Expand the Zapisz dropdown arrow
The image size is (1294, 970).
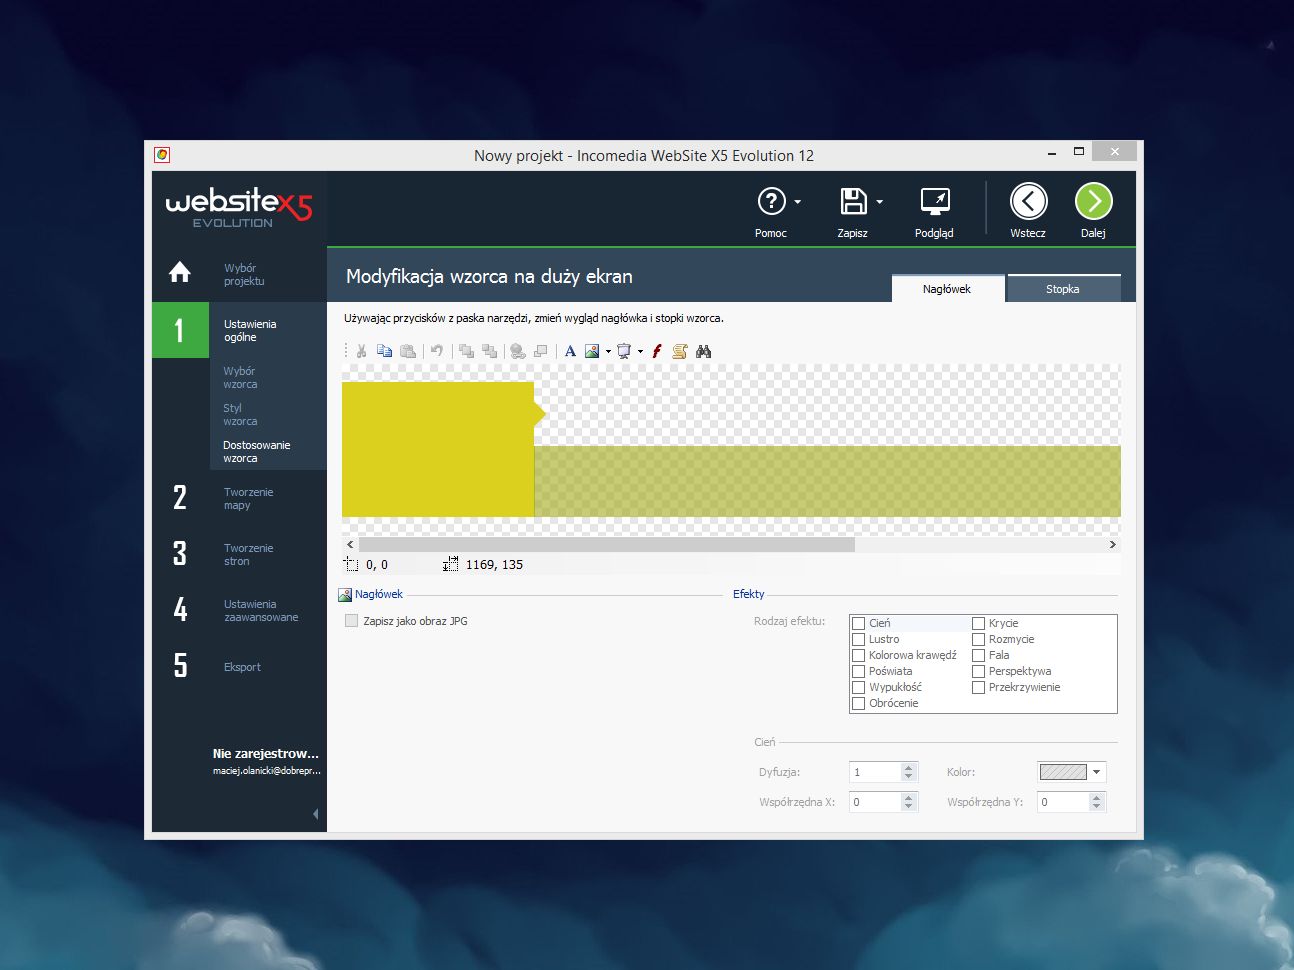pos(879,202)
